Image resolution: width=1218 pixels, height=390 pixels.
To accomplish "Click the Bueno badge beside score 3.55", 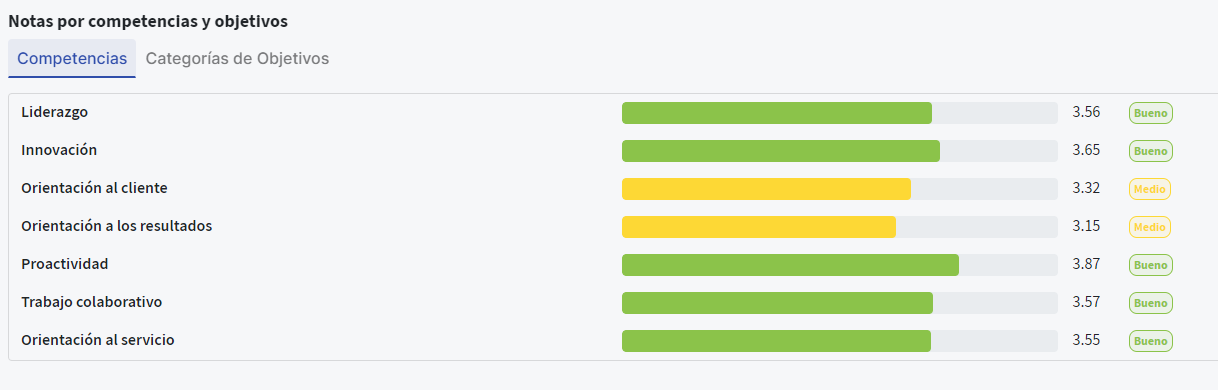I will [1151, 341].
